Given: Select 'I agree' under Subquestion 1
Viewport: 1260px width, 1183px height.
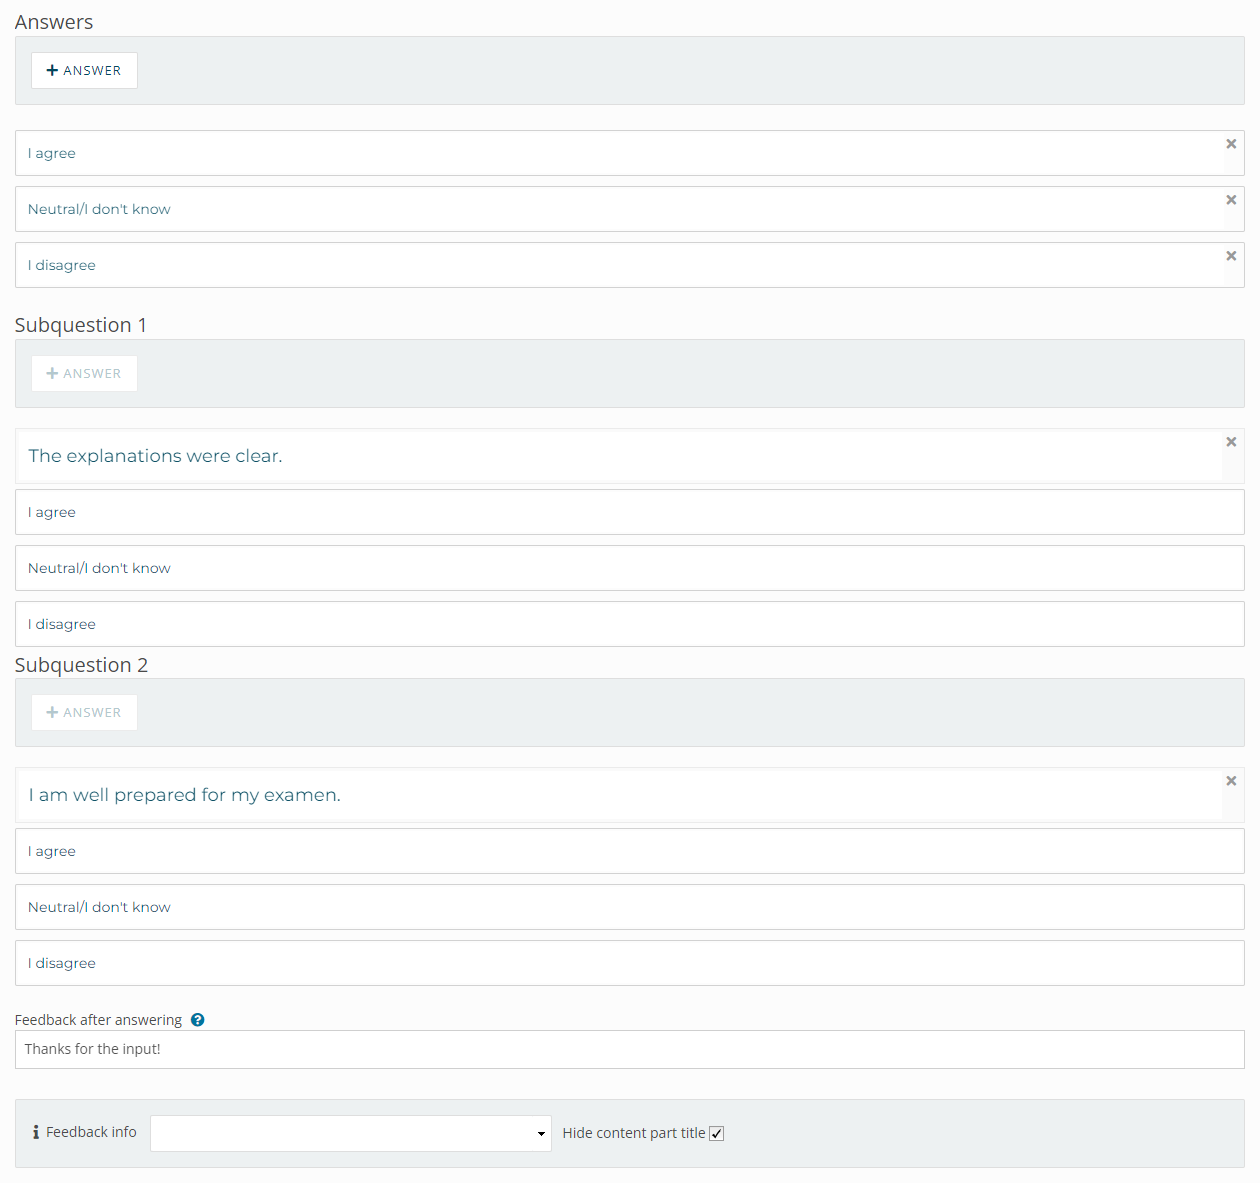Looking at the screenshot, I should click(x=630, y=512).
